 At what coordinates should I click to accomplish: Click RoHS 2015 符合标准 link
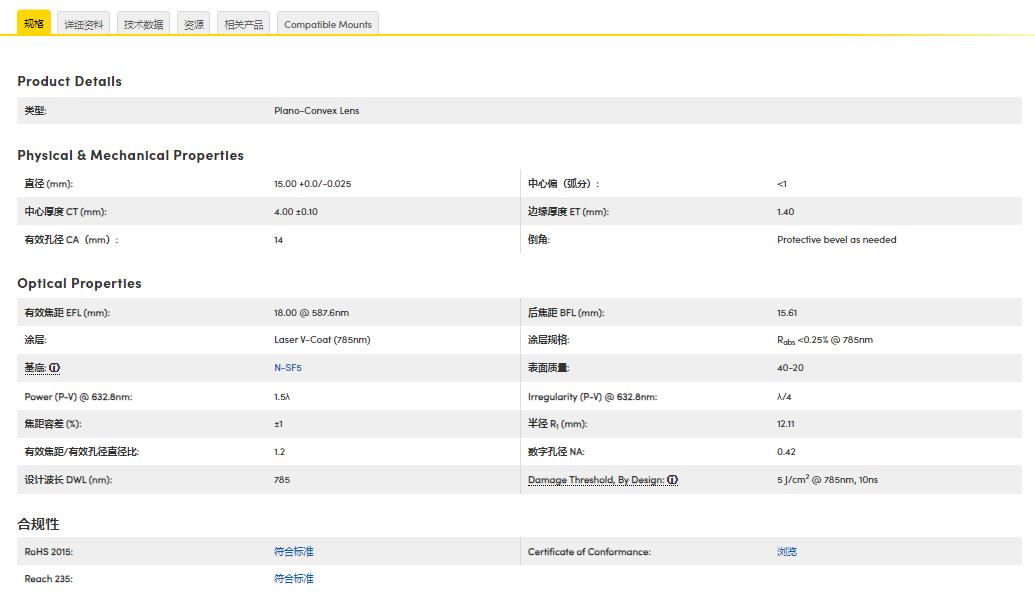coord(294,552)
